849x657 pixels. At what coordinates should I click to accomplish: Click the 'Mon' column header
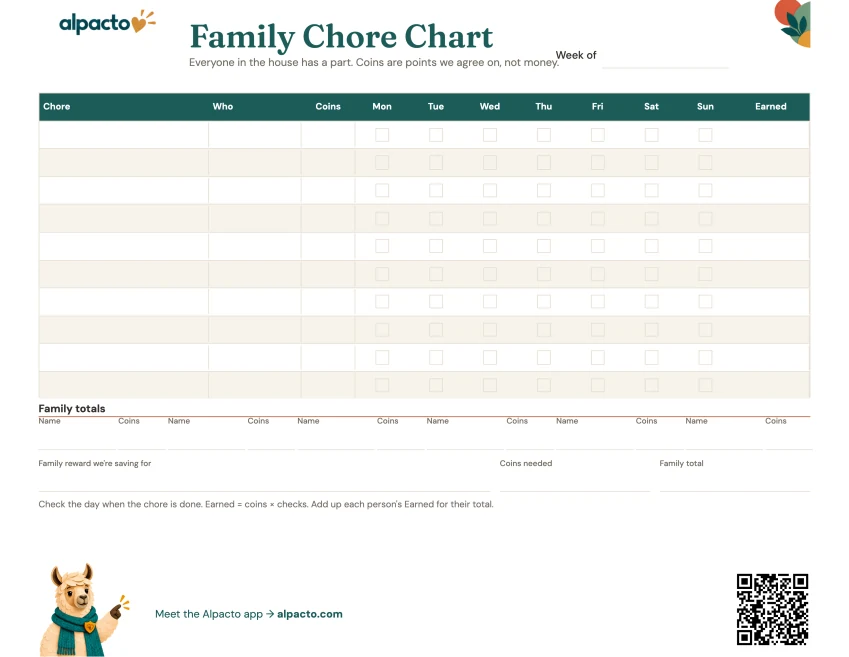pyautogui.click(x=382, y=106)
